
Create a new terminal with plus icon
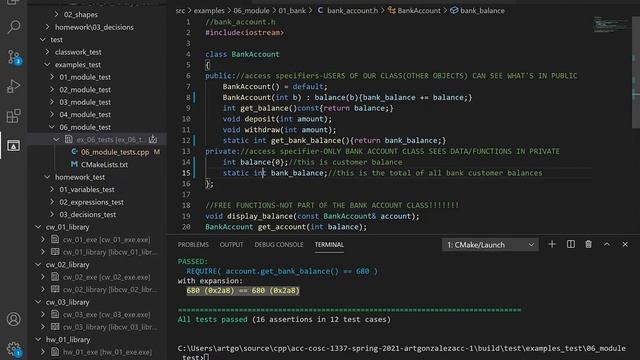[552, 244]
